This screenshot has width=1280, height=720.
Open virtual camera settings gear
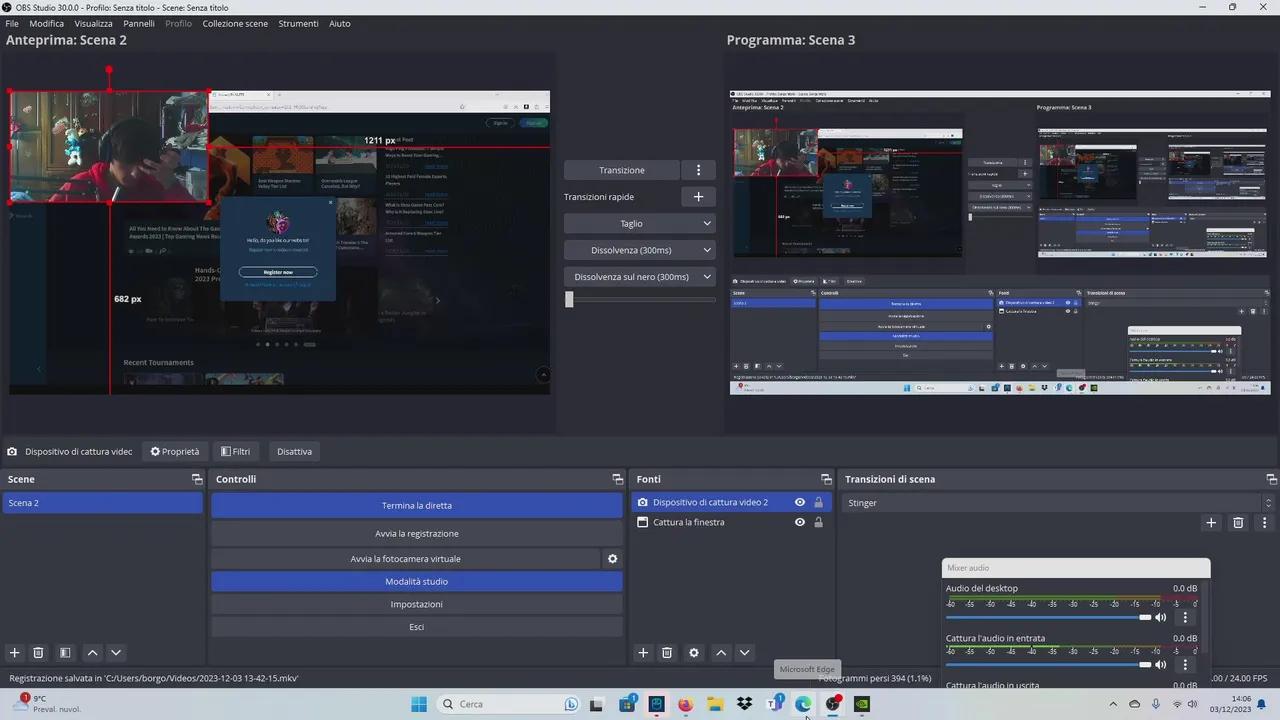[x=613, y=559]
